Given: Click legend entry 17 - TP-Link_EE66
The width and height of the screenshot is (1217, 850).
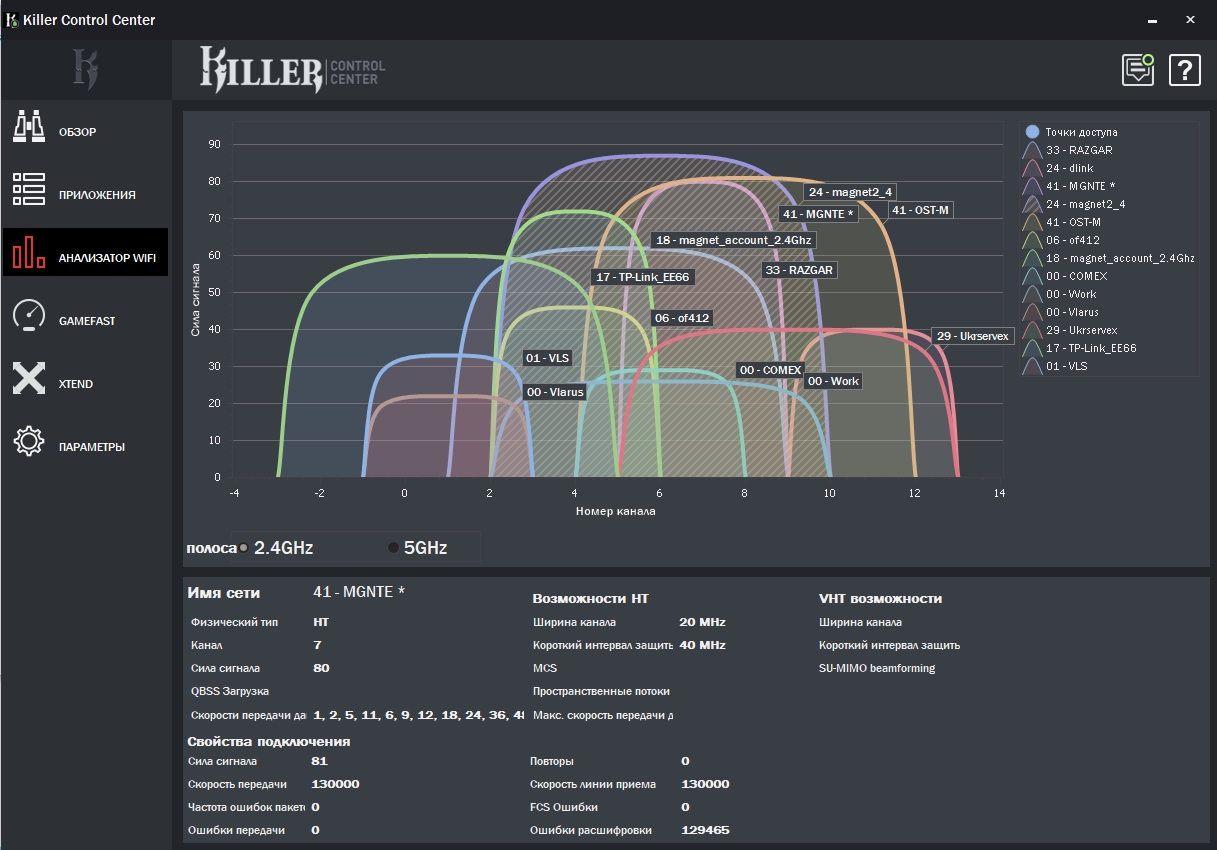Looking at the screenshot, I should coord(1091,348).
